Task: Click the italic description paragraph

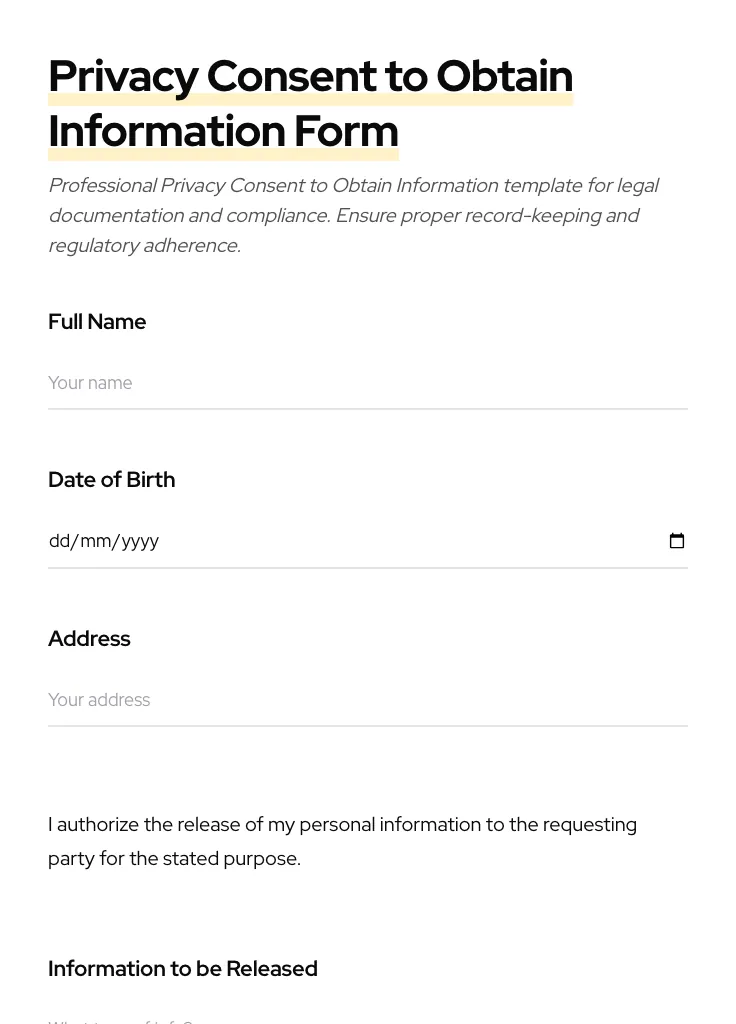Action: coord(354,214)
